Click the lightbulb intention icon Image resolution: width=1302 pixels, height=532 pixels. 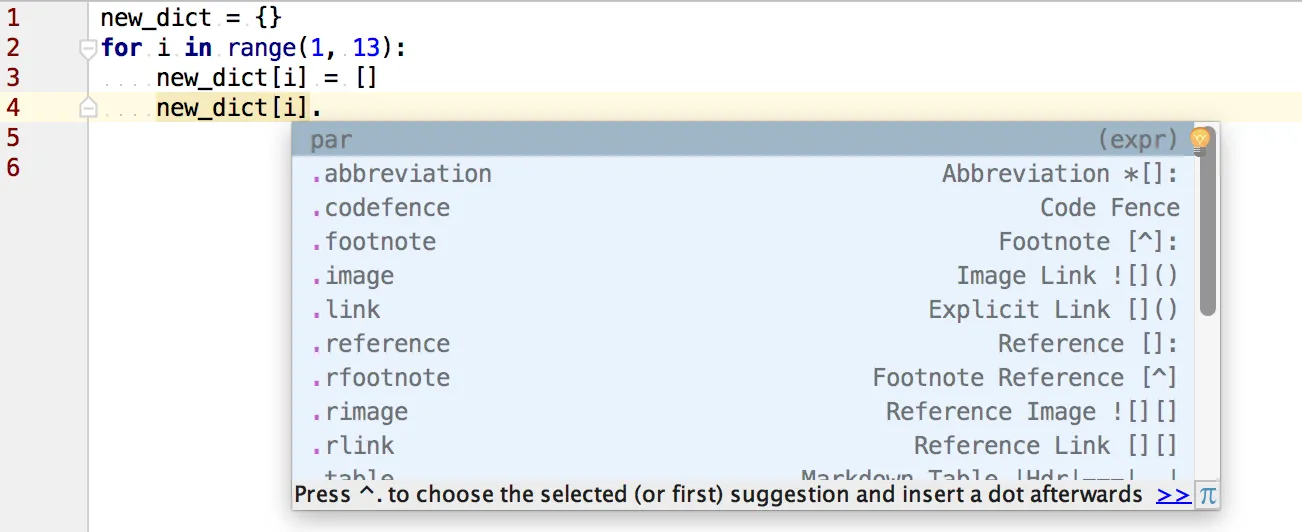(x=1200, y=139)
